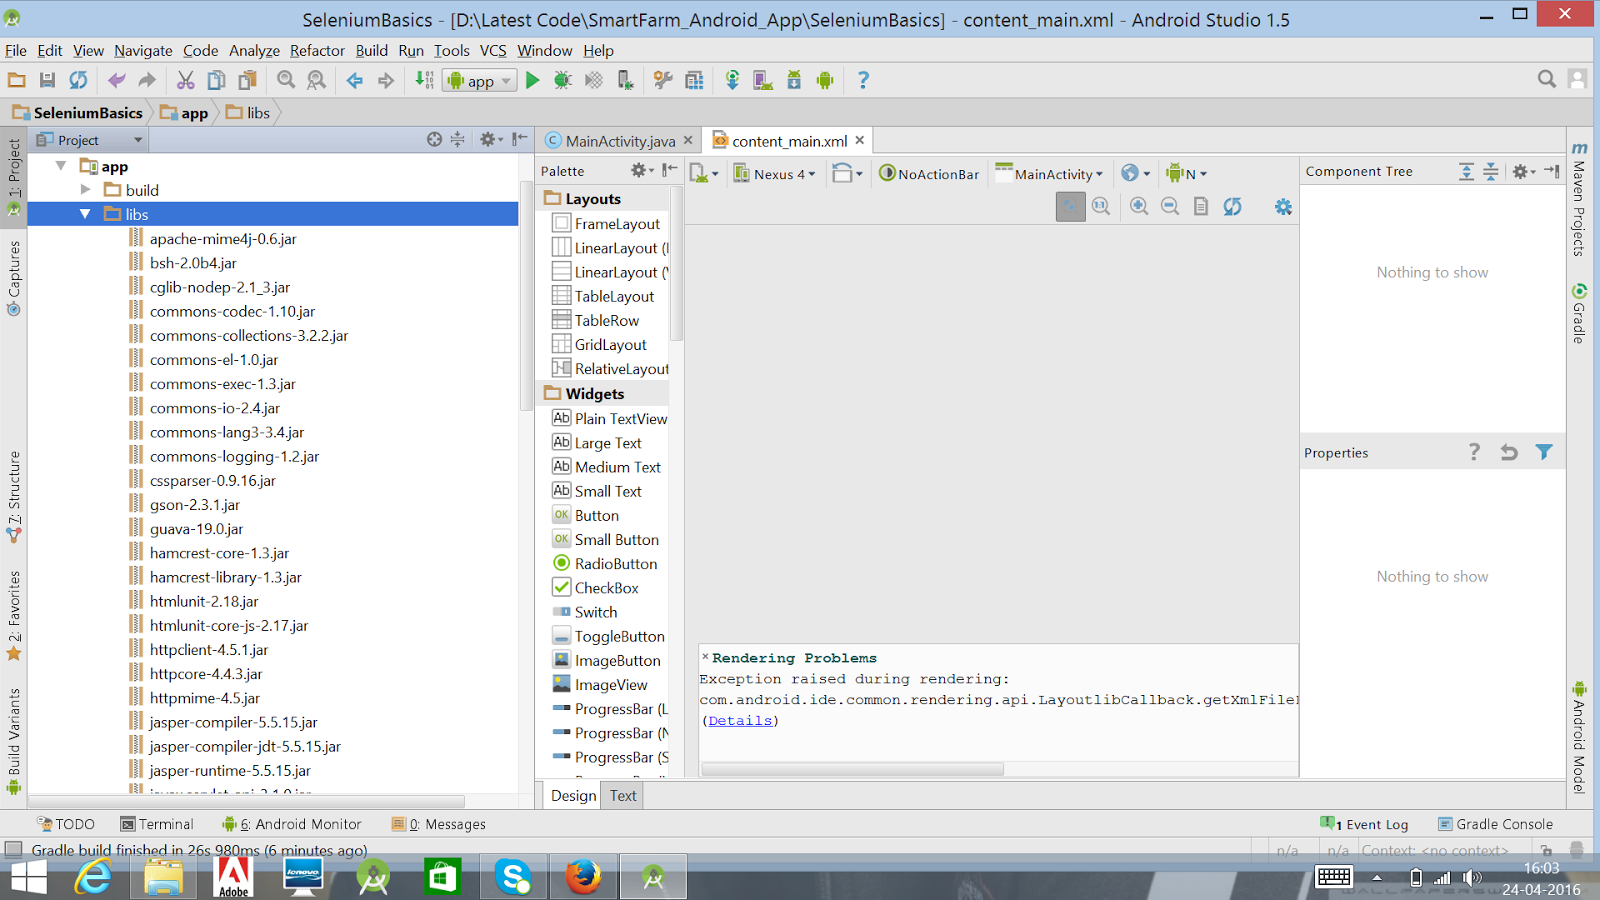Open the SDK Manager icon
This screenshot has height=900, width=1600.
click(x=794, y=80)
